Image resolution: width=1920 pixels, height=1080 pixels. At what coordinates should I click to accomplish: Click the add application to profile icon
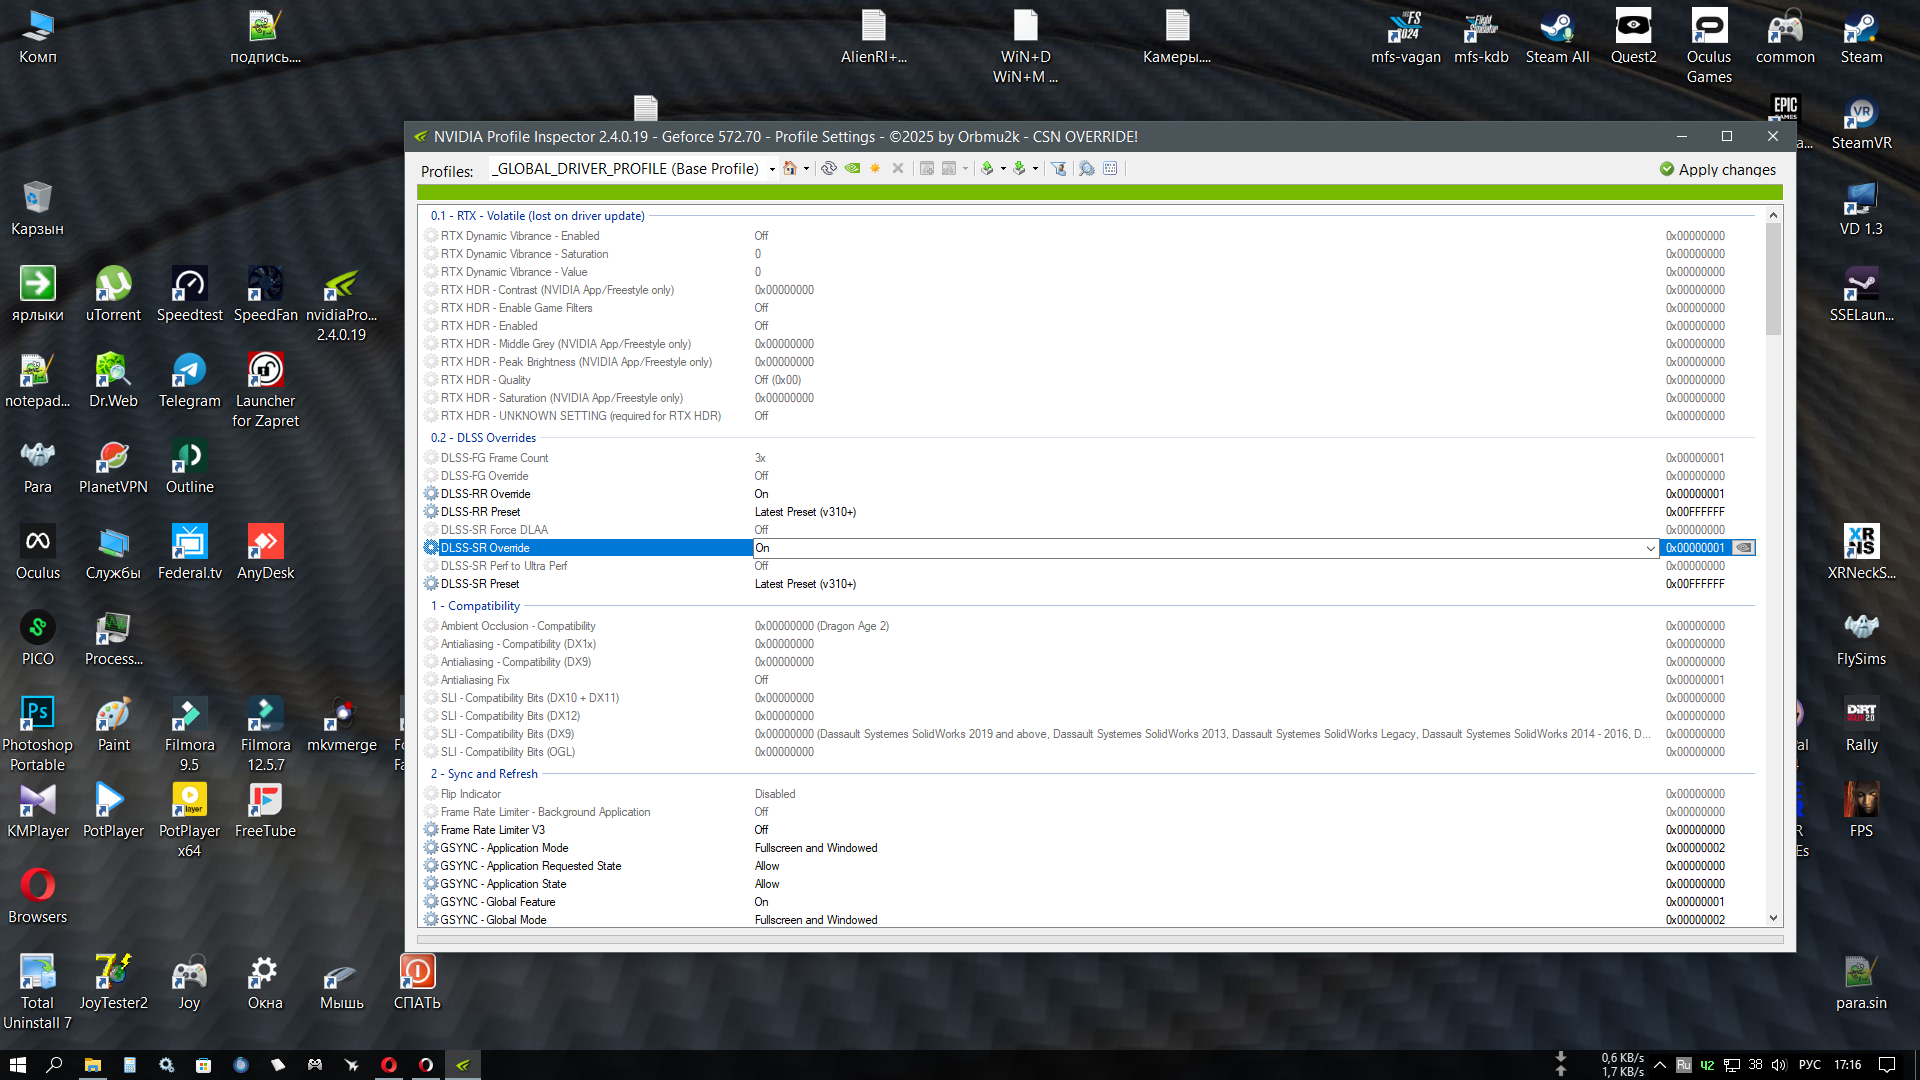[x=927, y=169]
